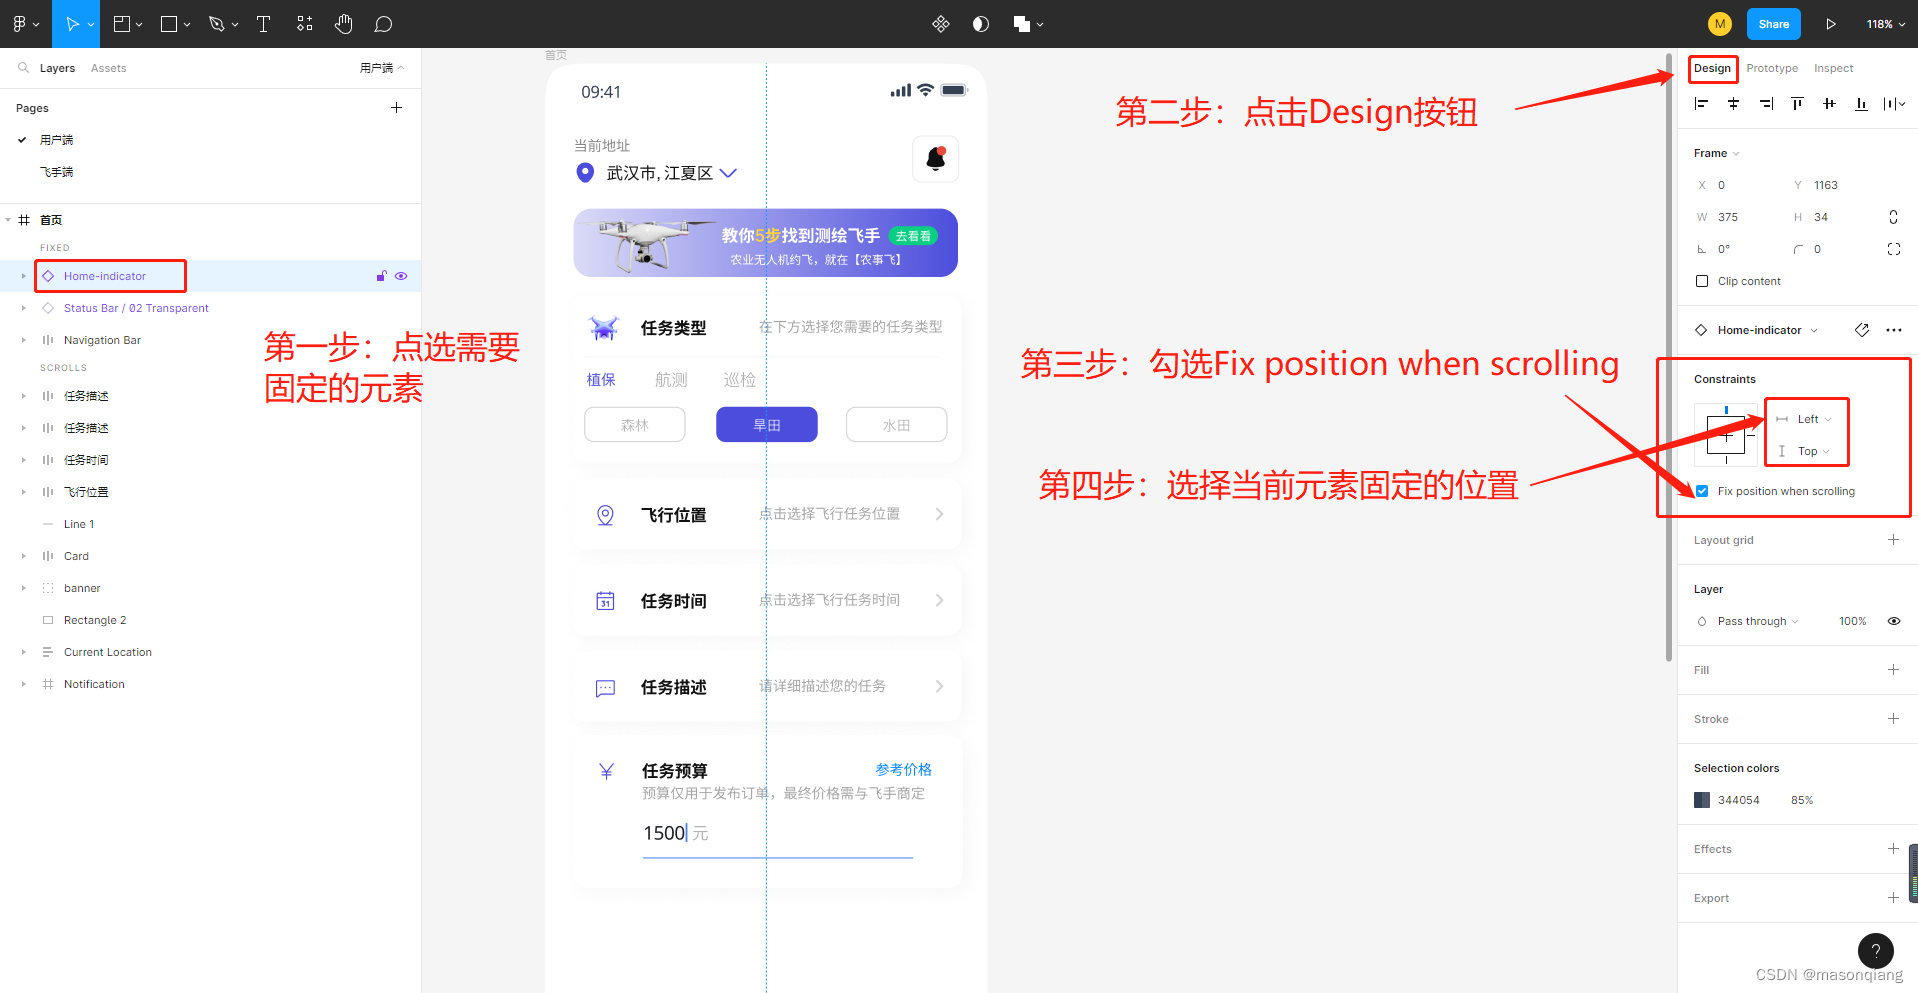Open the Comment tool
The height and width of the screenshot is (993, 1918).
(383, 23)
